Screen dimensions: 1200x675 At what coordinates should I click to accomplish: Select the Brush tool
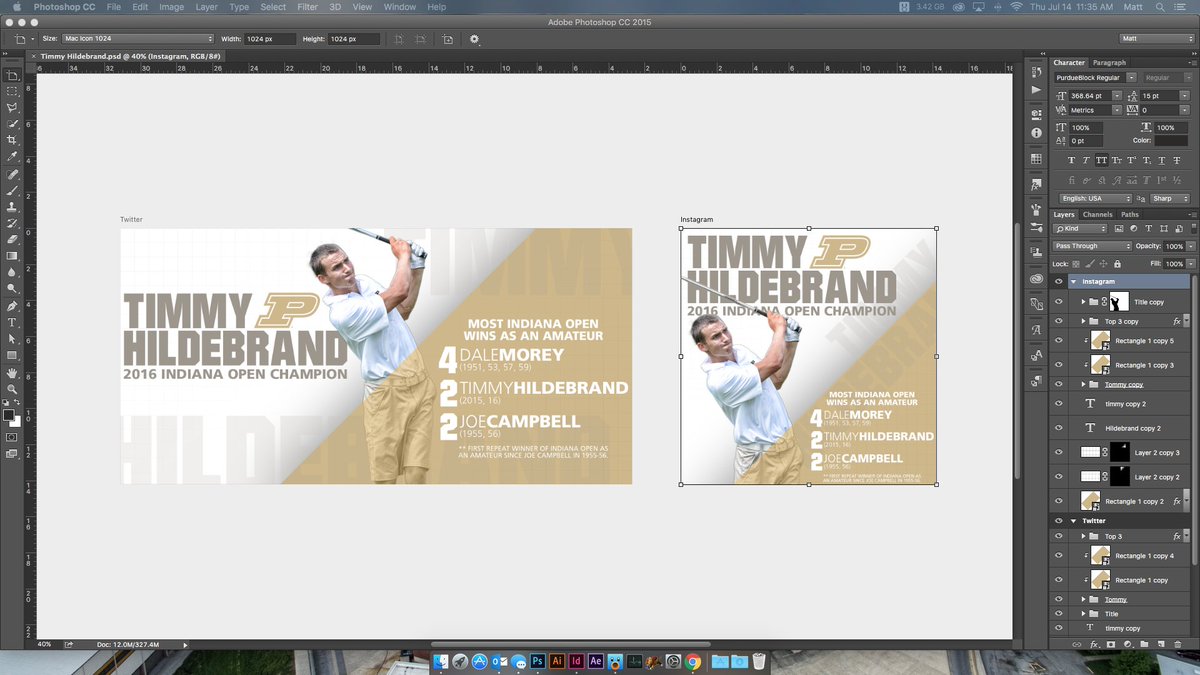(13, 190)
